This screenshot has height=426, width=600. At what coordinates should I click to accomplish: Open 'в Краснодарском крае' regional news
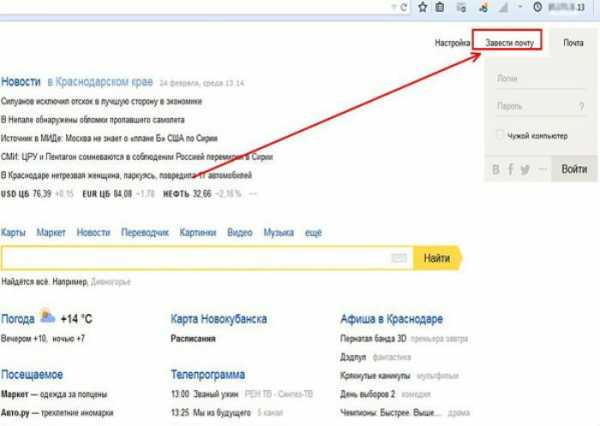click(100, 82)
